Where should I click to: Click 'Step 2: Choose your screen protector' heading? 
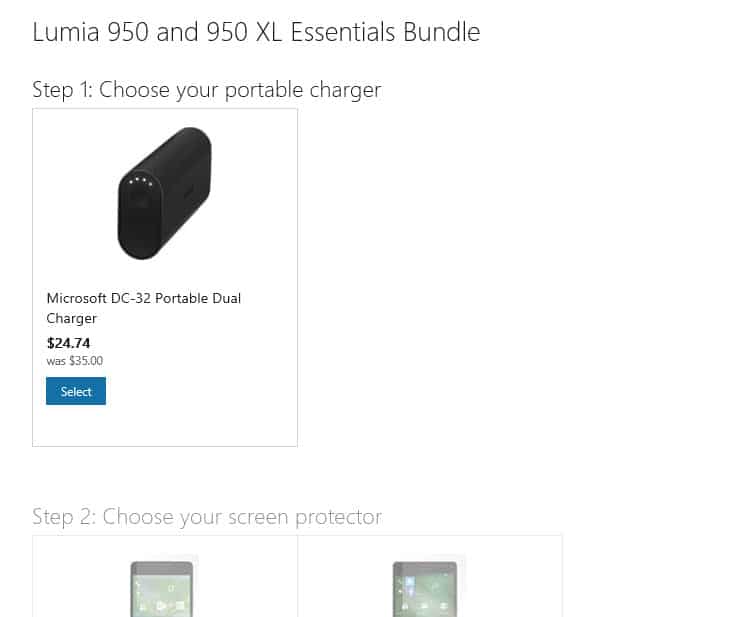(207, 517)
